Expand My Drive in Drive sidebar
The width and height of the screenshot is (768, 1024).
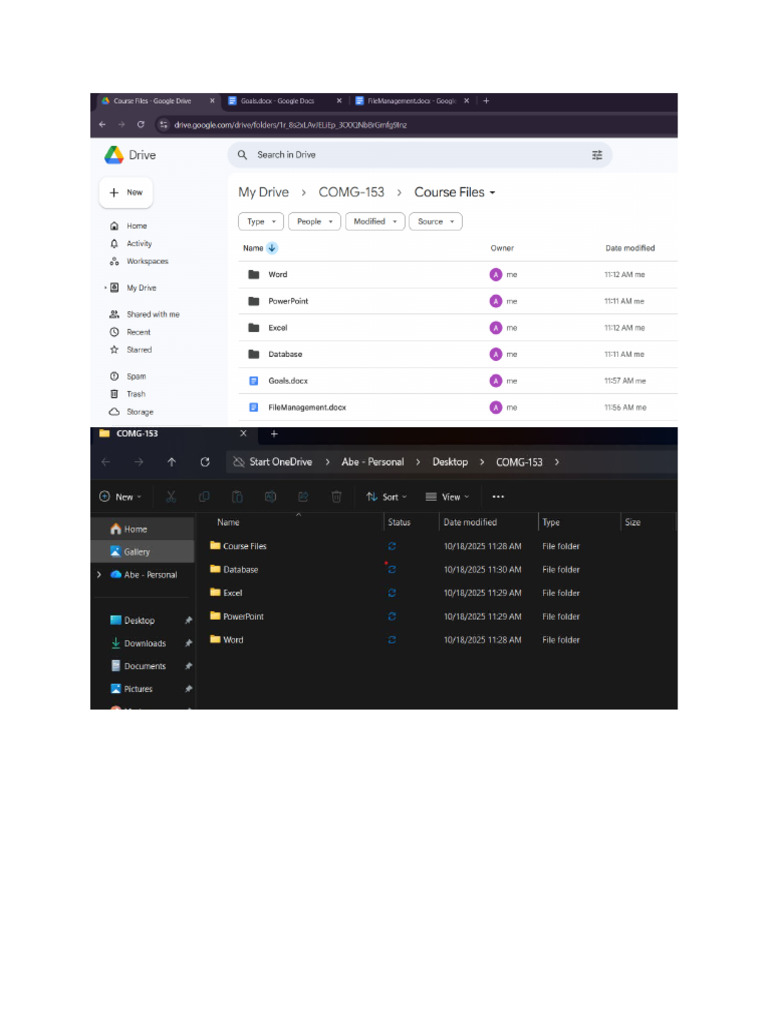[x=105, y=288]
